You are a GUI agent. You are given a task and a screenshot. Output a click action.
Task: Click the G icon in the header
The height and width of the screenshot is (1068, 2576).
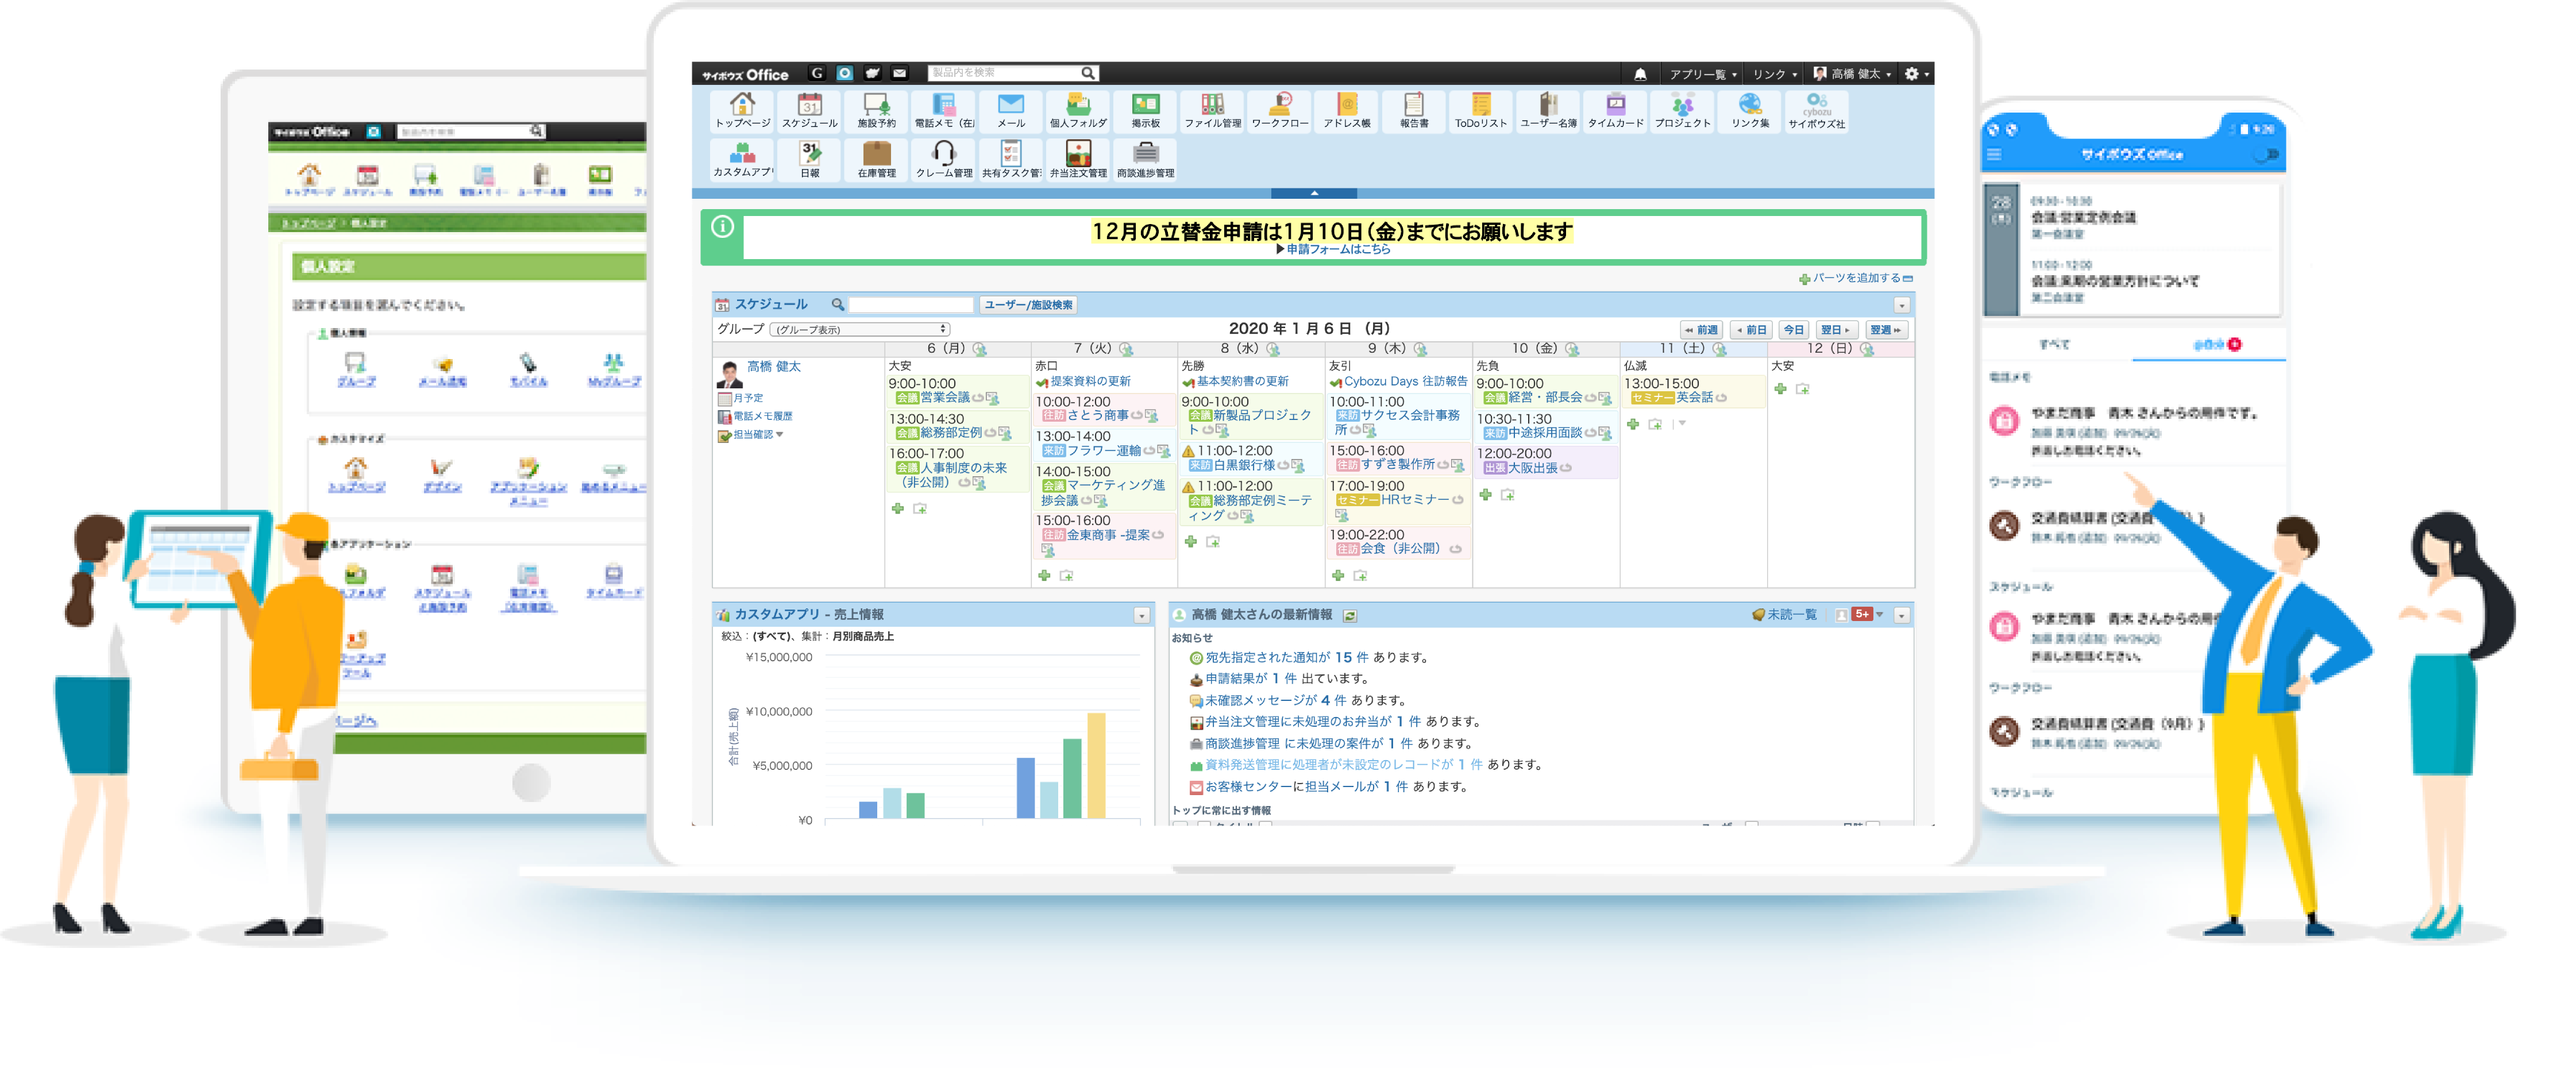point(817,73)
